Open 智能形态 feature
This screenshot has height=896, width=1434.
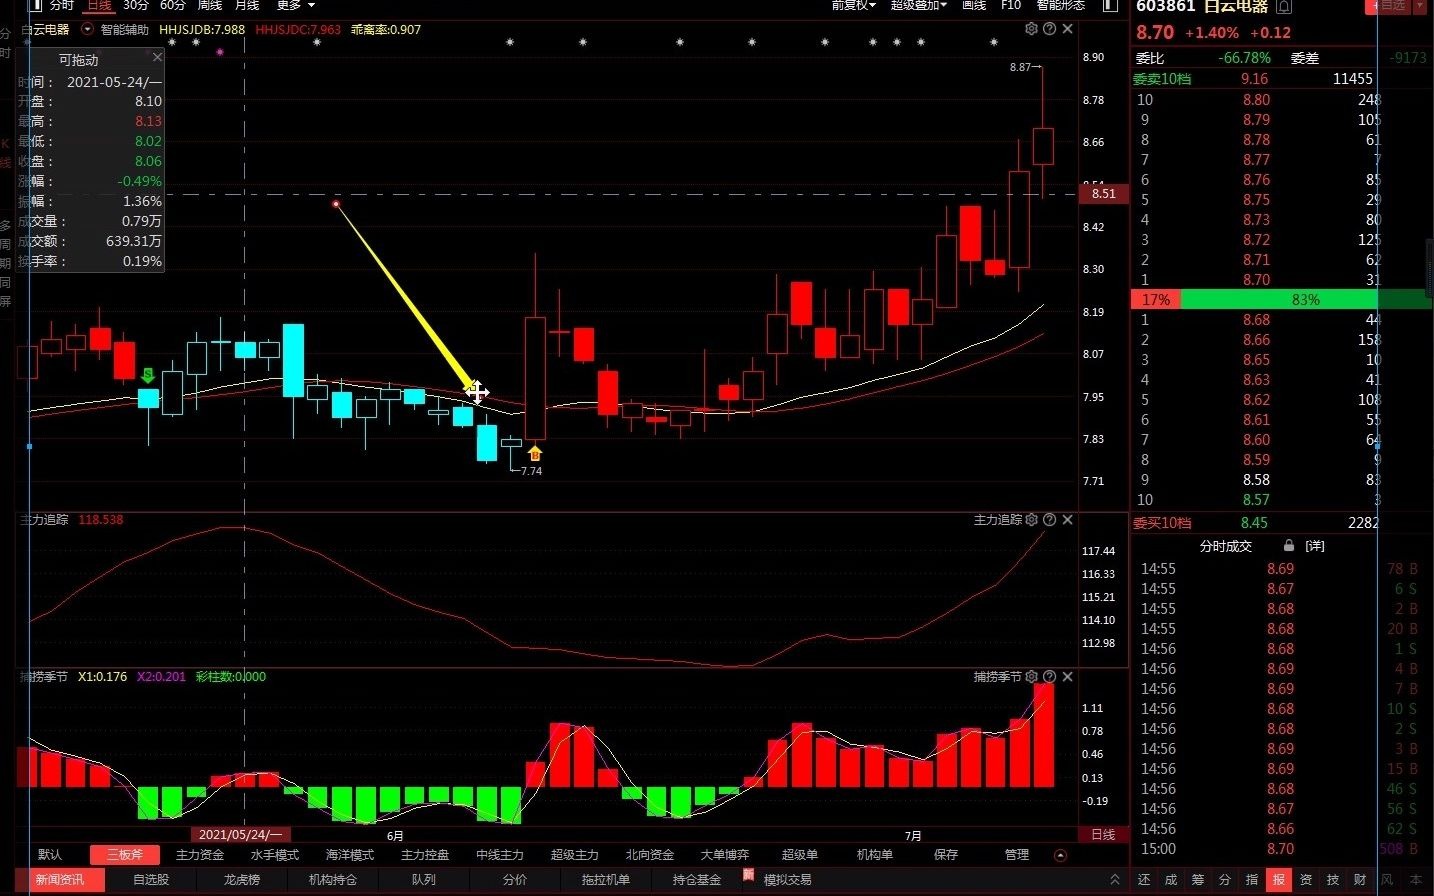(1061, 5)
